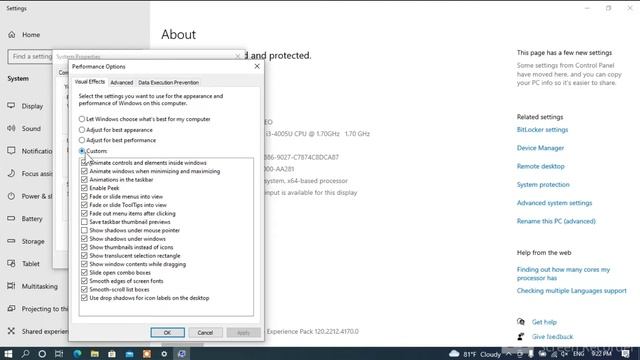The height and width of the screenshot is (360, 640).
Task: Uncheck Show thumbnails instead of icons
Action: pyautogui.click(x=84, y=247)
